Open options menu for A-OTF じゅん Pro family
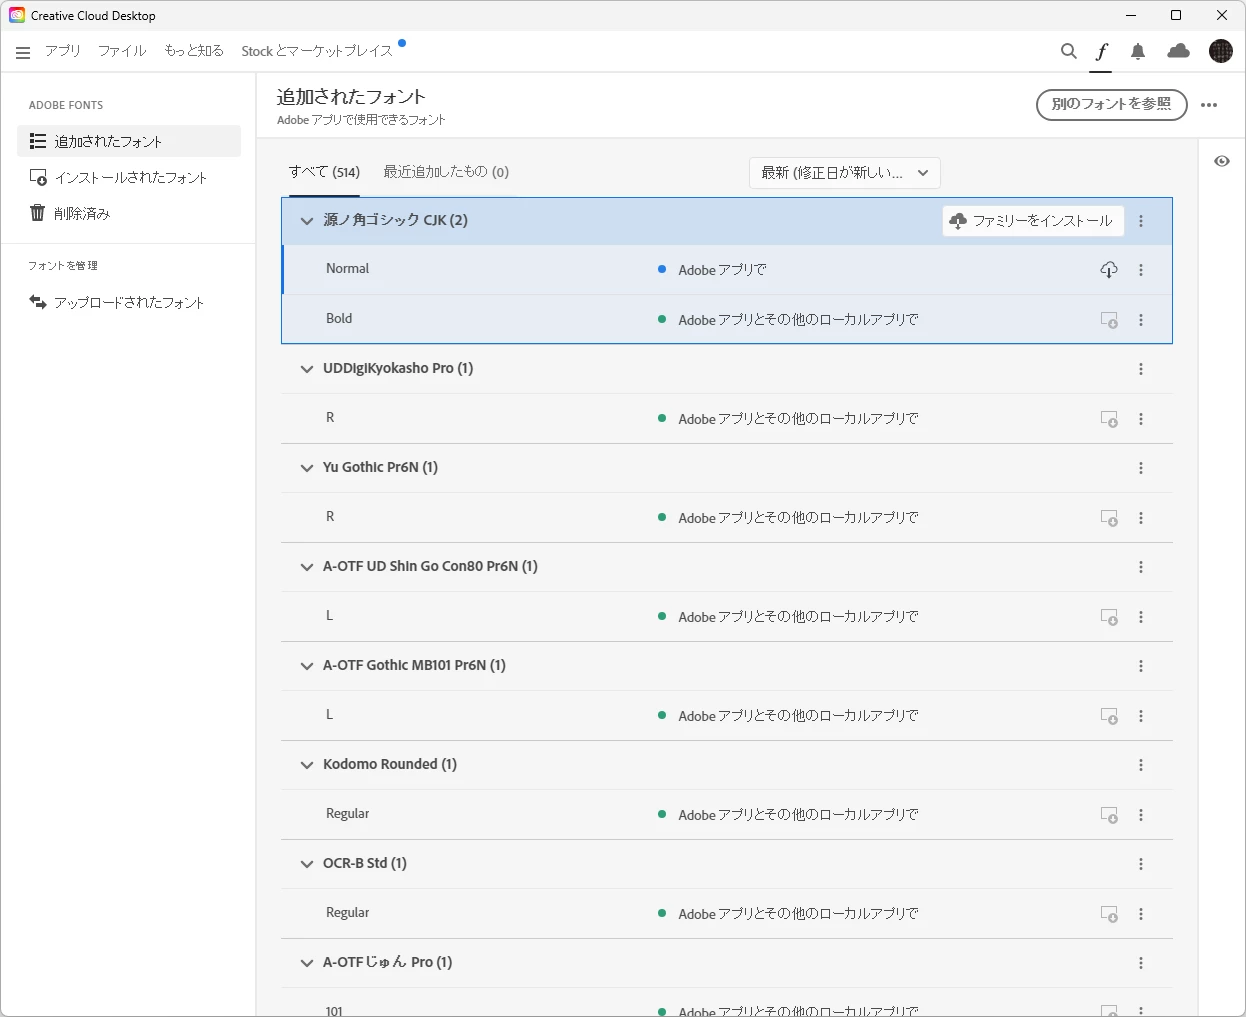1246x1017 pixels. 1141,963
